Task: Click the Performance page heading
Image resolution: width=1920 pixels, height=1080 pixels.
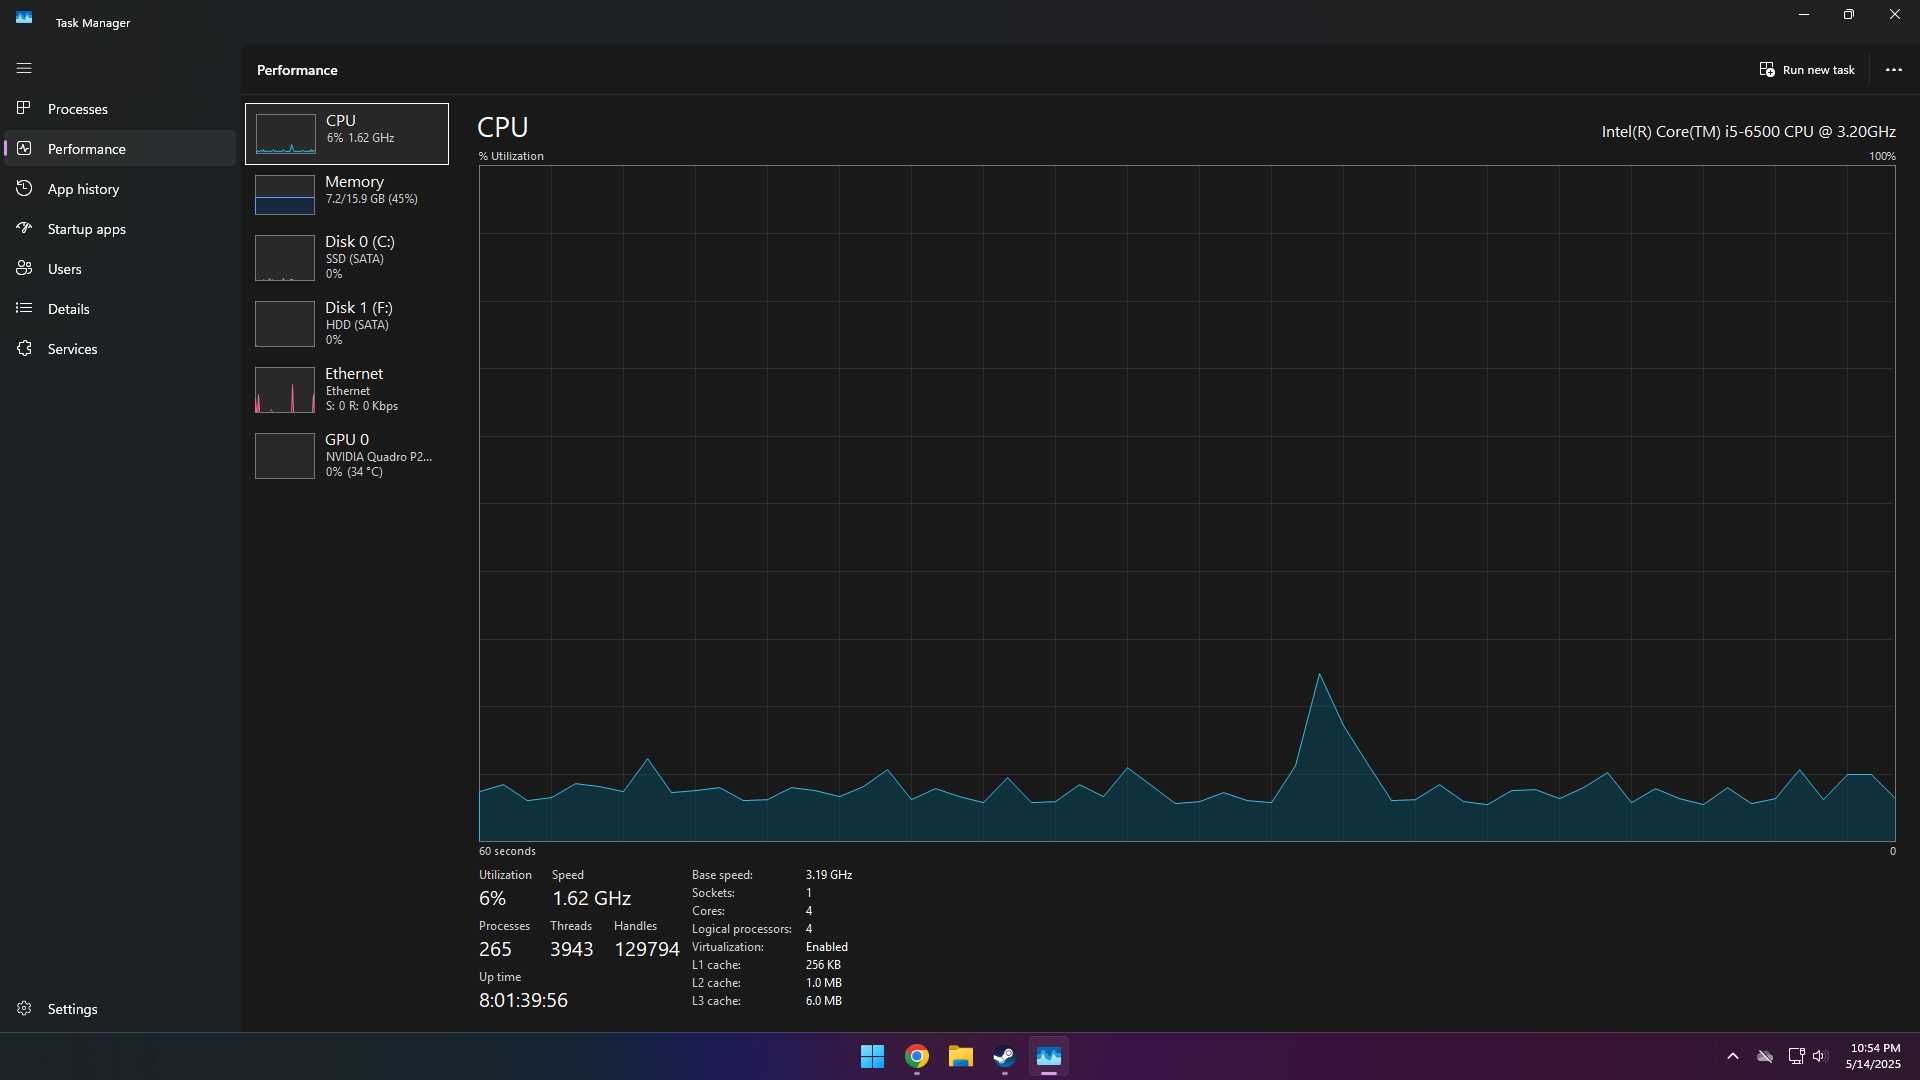Action: coord(297,70)
